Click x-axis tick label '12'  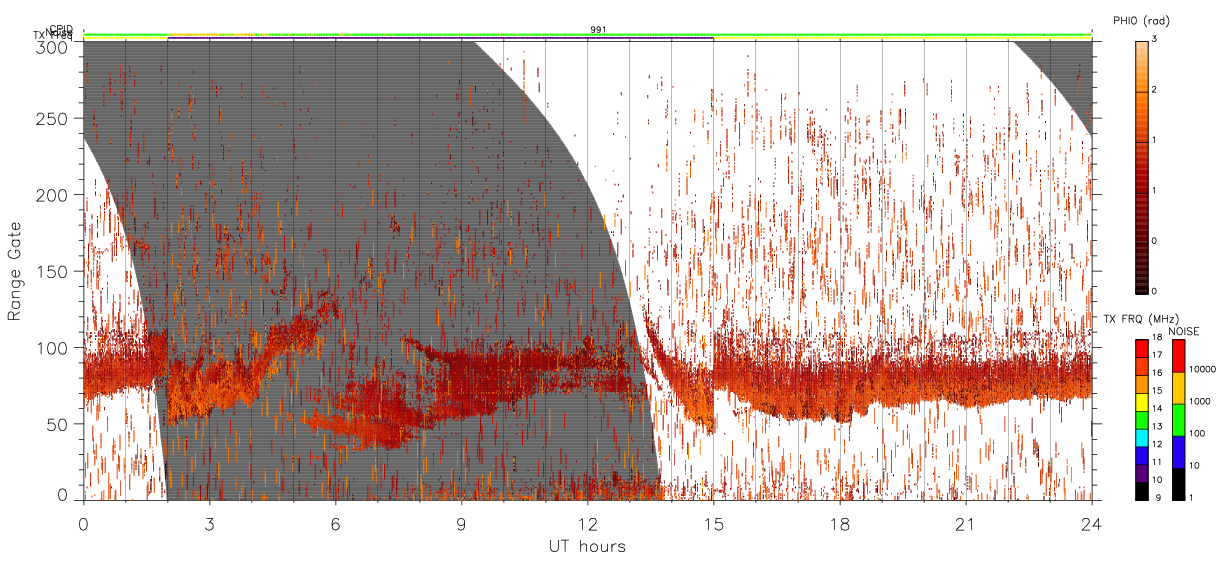point(587,524)
